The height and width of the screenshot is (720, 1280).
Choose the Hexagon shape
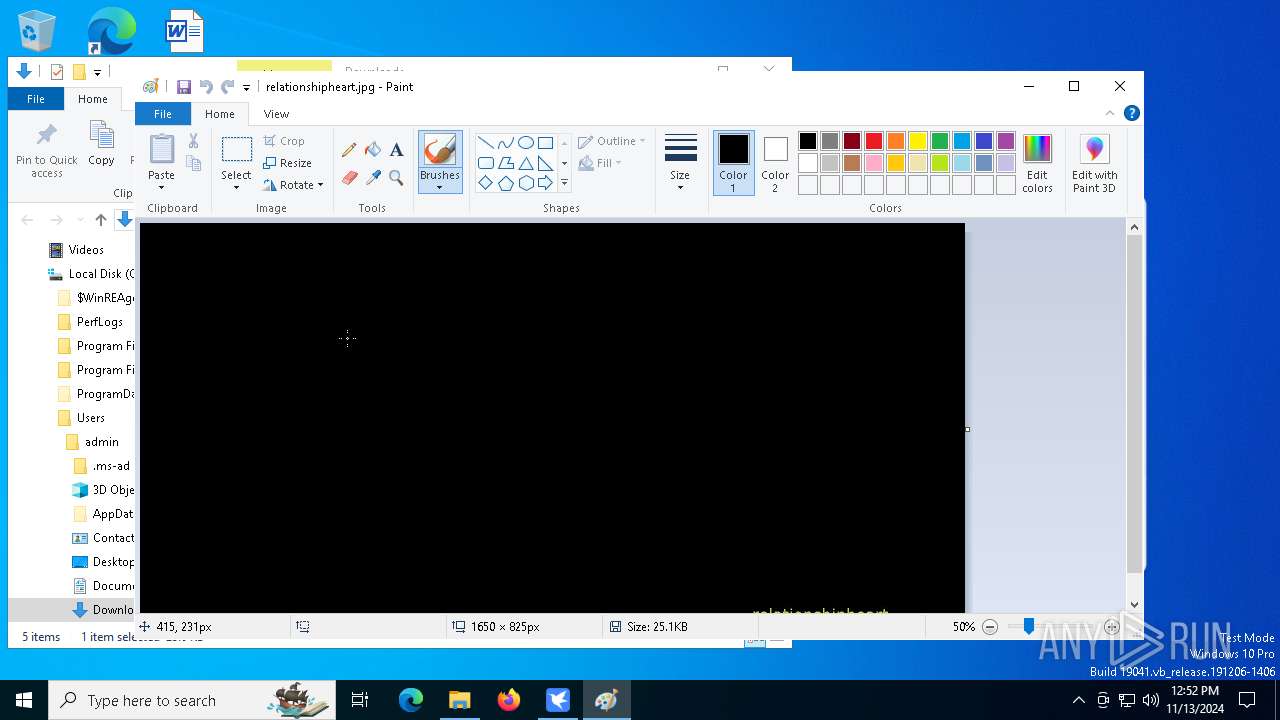[525, 183]
